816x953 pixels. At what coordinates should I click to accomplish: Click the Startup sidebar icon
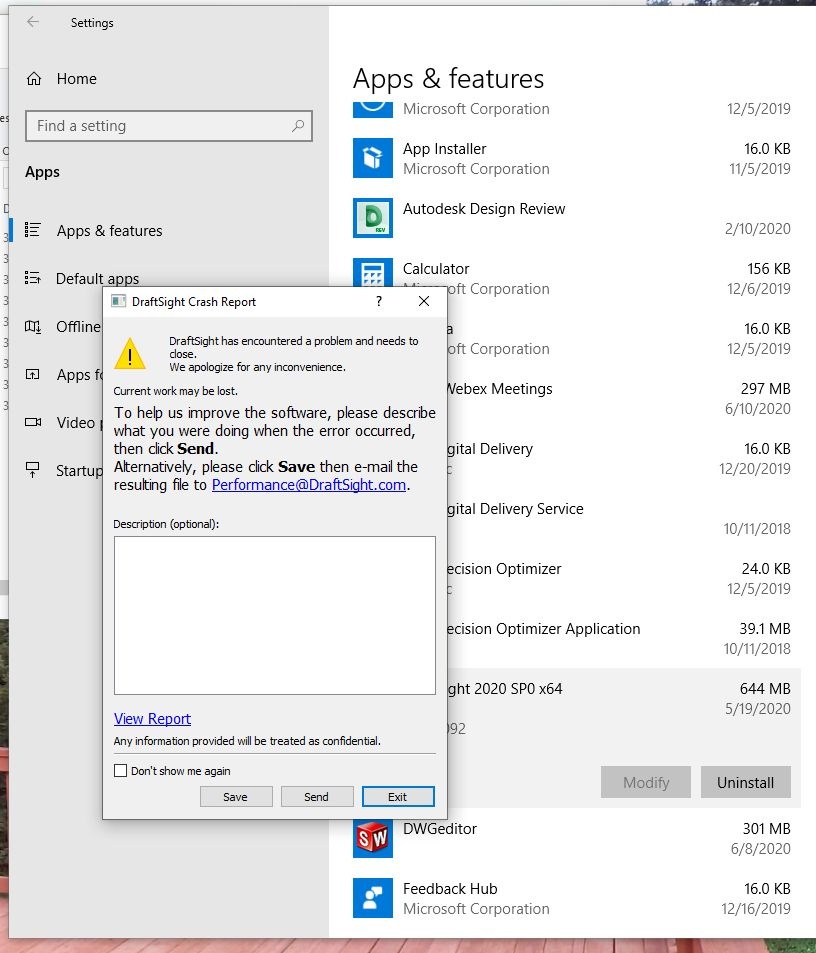coord(33,470)
